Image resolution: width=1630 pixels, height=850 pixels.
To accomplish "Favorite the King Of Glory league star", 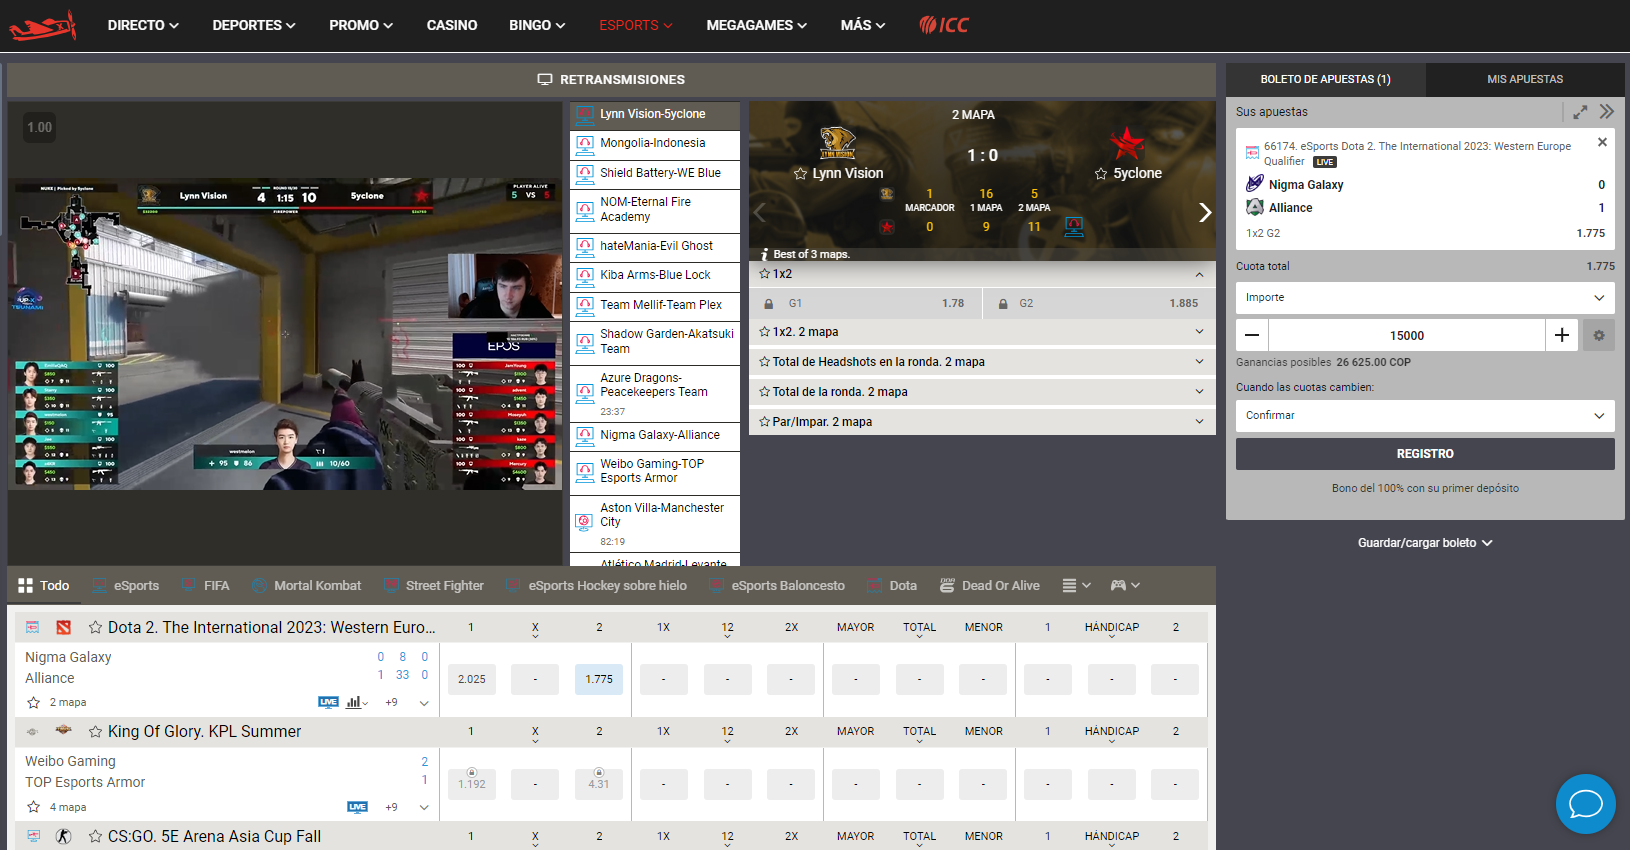I will (95, 731).
